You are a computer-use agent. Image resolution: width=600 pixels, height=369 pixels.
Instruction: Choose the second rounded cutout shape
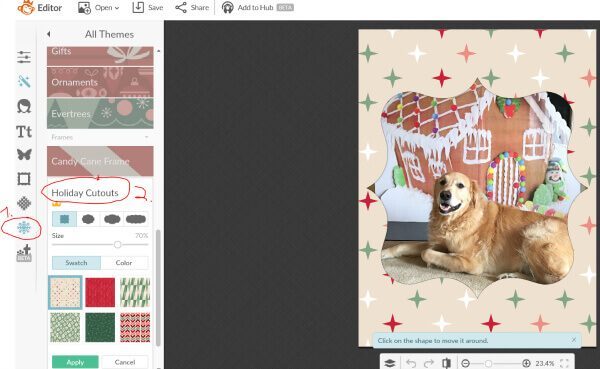[x=88, y=219]
